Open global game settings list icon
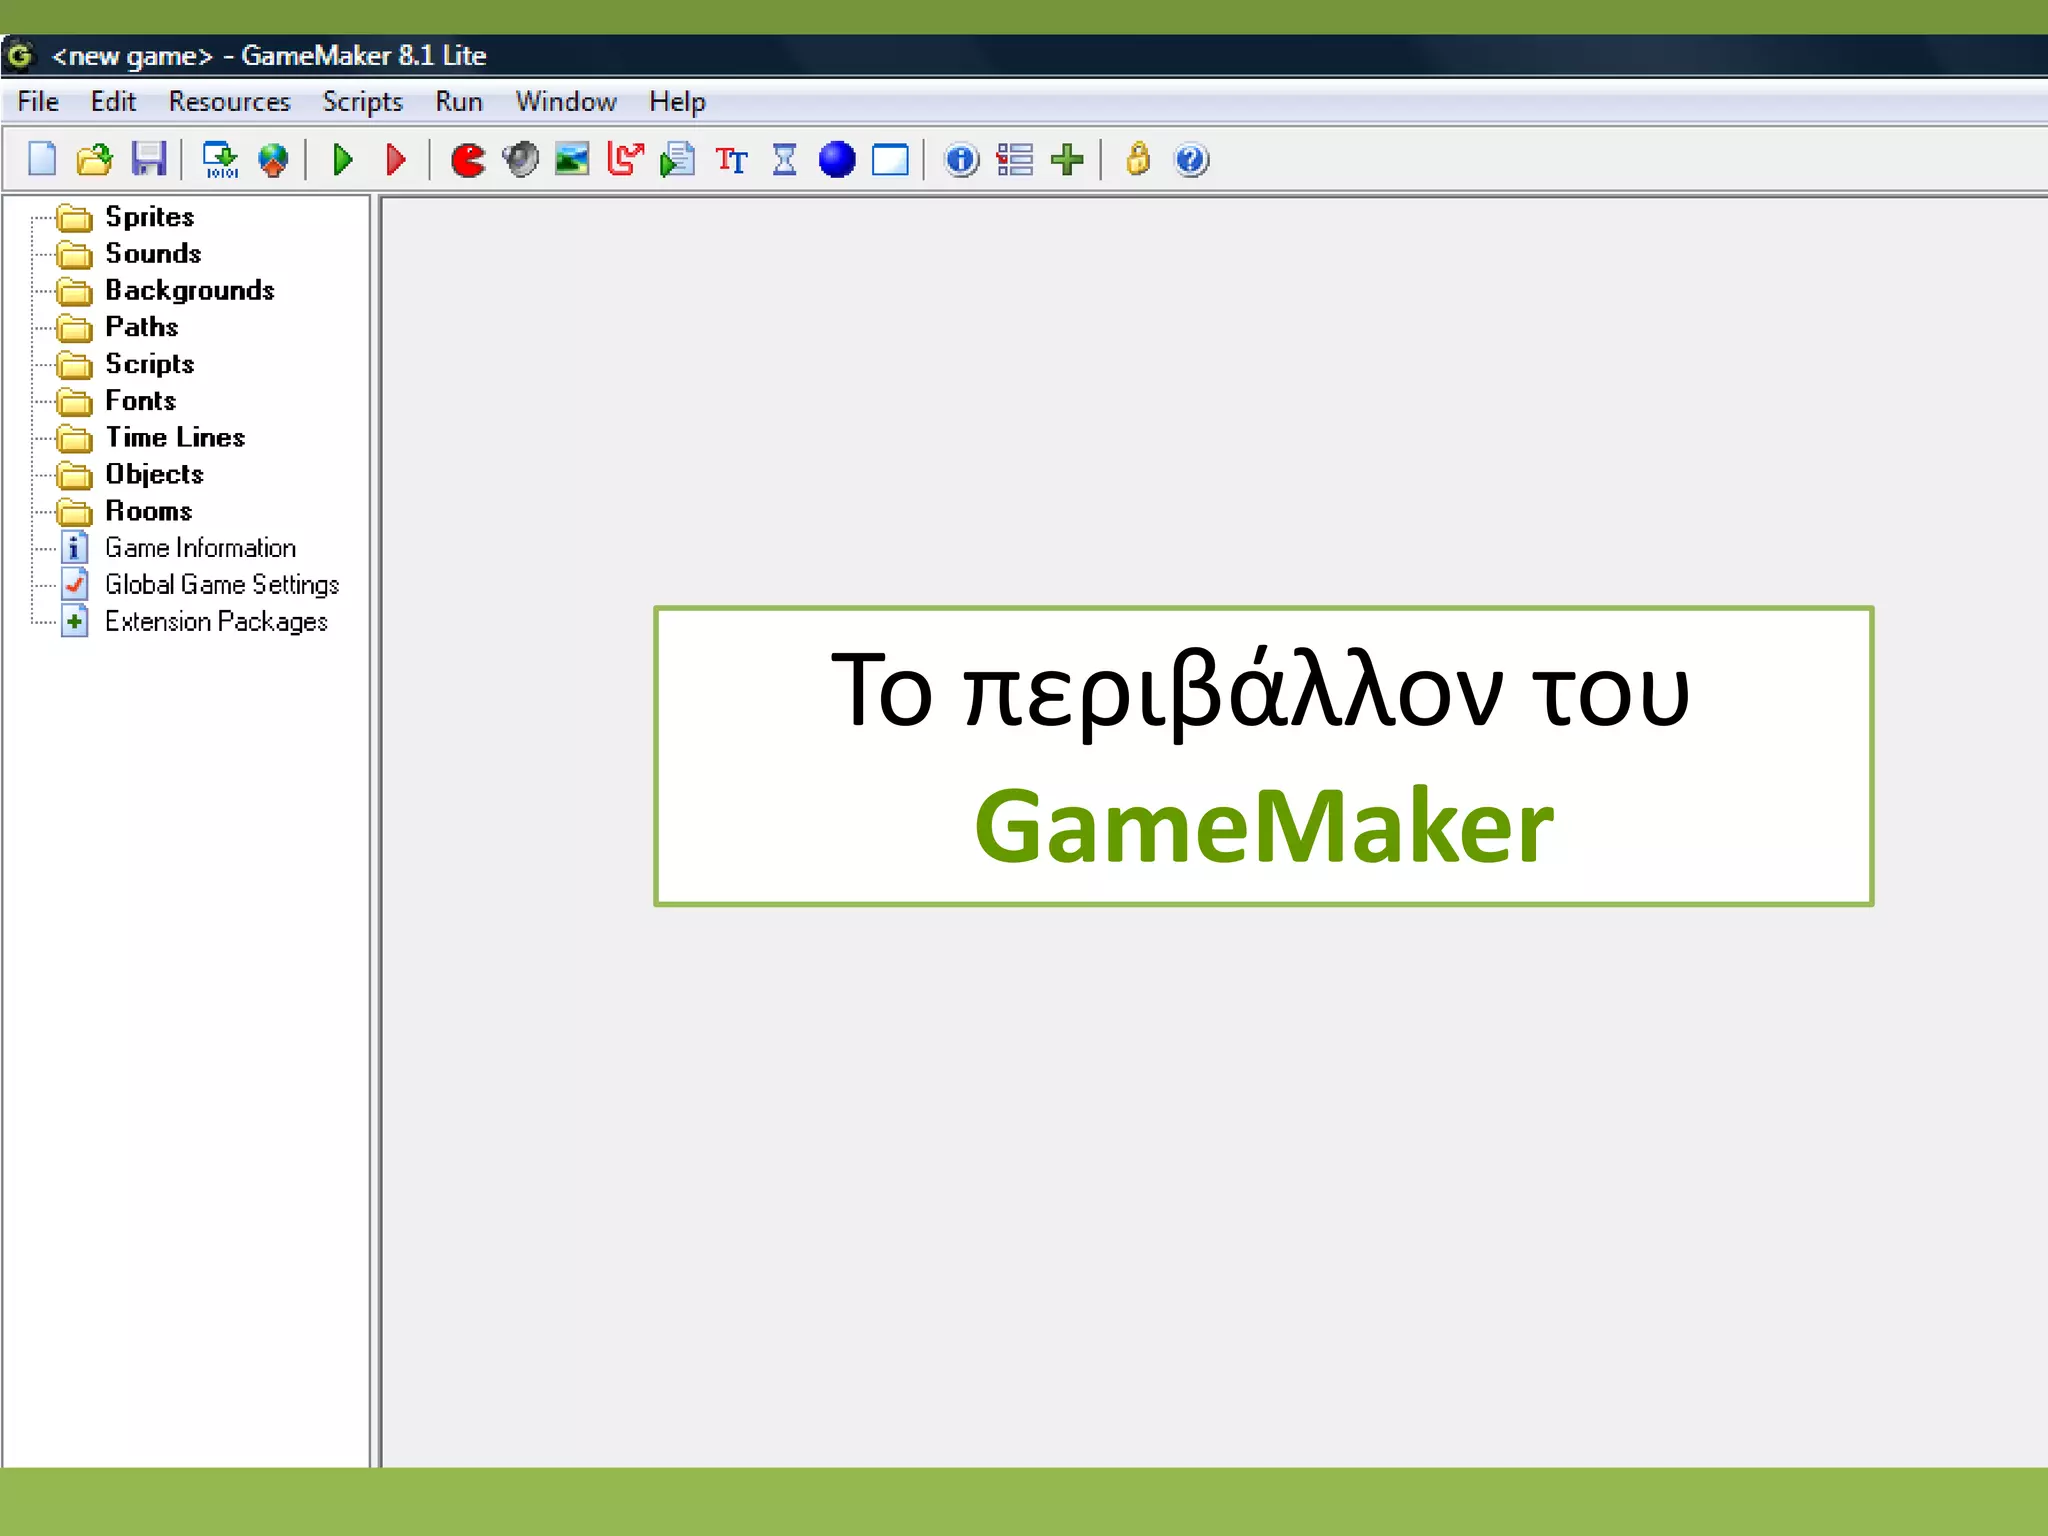Viewport: 2048px width, 1536px height. click(1014, 159)
